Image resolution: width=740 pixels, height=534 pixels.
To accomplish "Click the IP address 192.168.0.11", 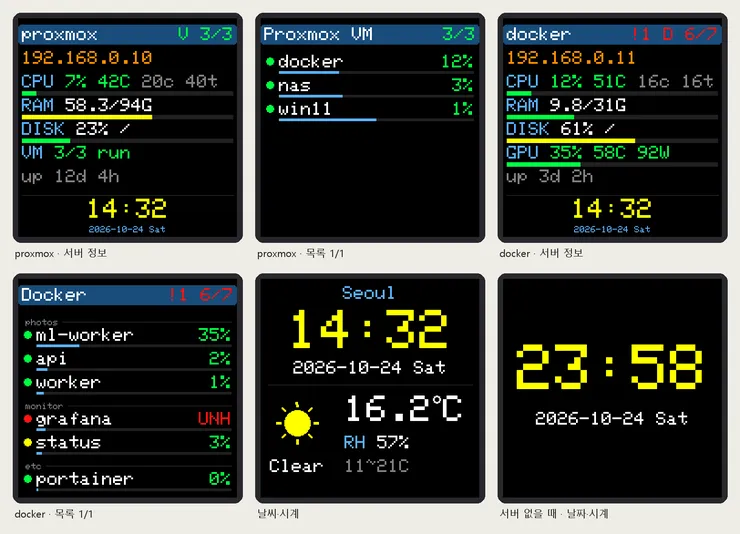I will [571, 58].
